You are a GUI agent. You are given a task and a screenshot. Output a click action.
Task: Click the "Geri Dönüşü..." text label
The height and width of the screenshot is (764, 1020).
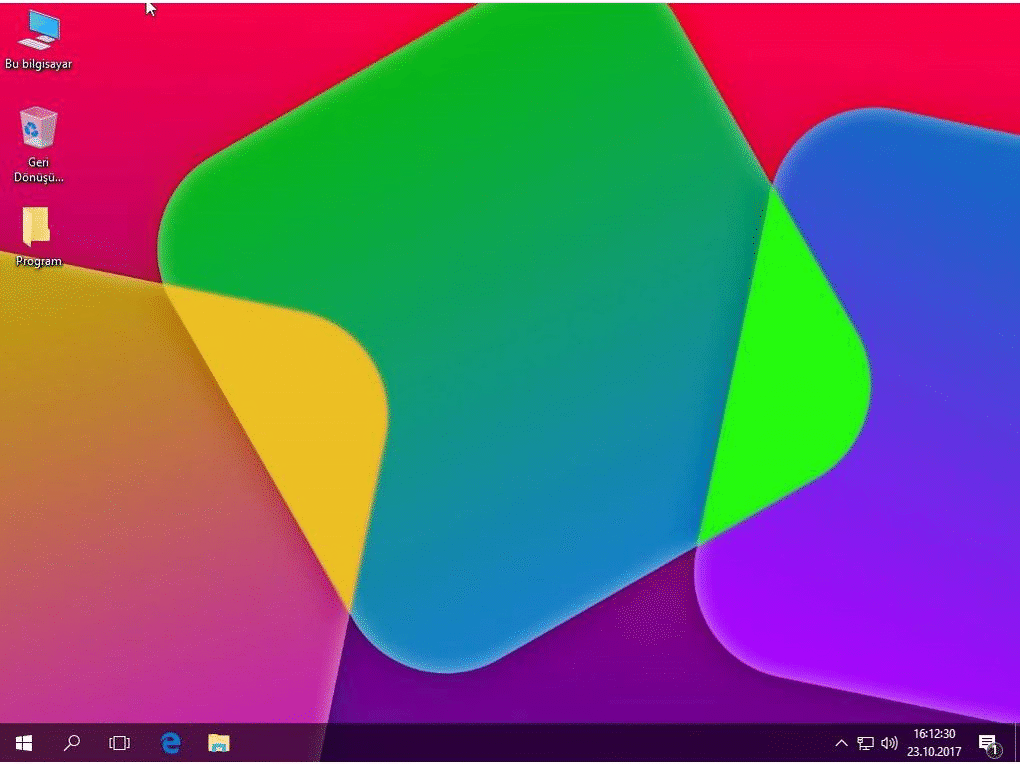pyautogui.click(x=38, y=170)
